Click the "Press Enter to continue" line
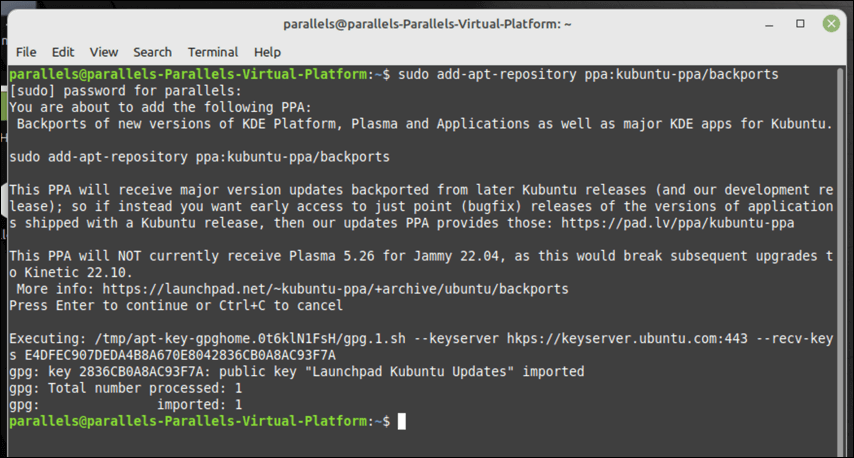Viewport: 854px width, 458px height. [175, 305]
